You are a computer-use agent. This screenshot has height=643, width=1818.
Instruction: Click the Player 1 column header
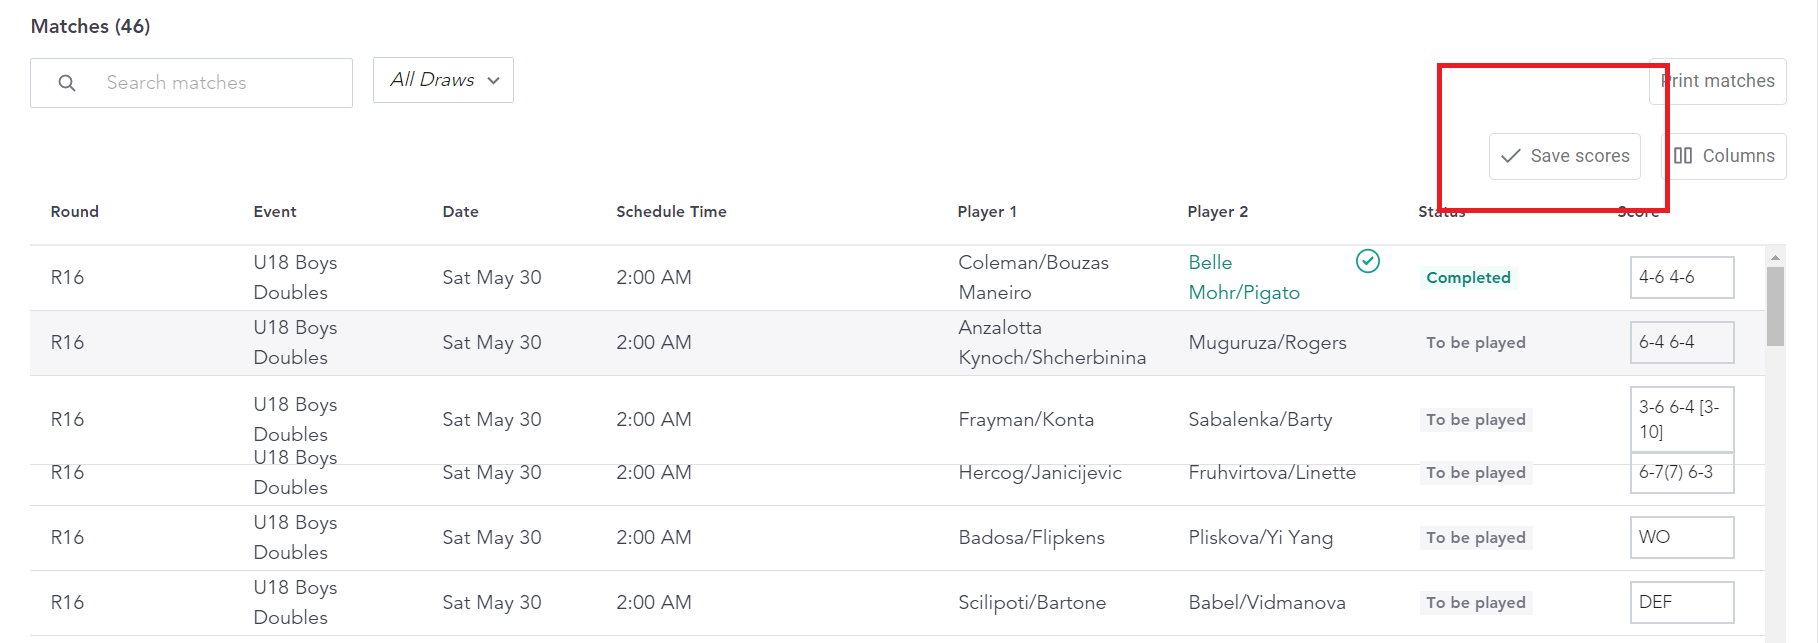pos(987,211)
